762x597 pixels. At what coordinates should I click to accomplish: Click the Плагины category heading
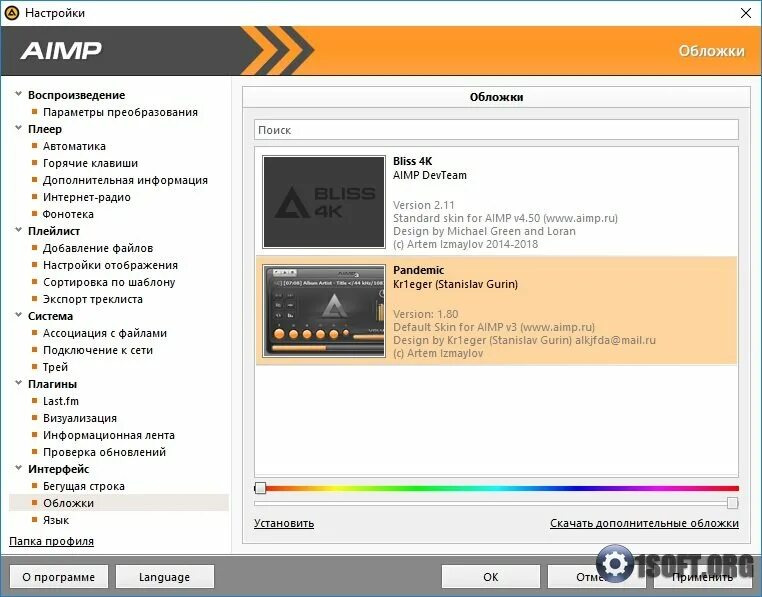pyautogui.click(x=52, y=385)
